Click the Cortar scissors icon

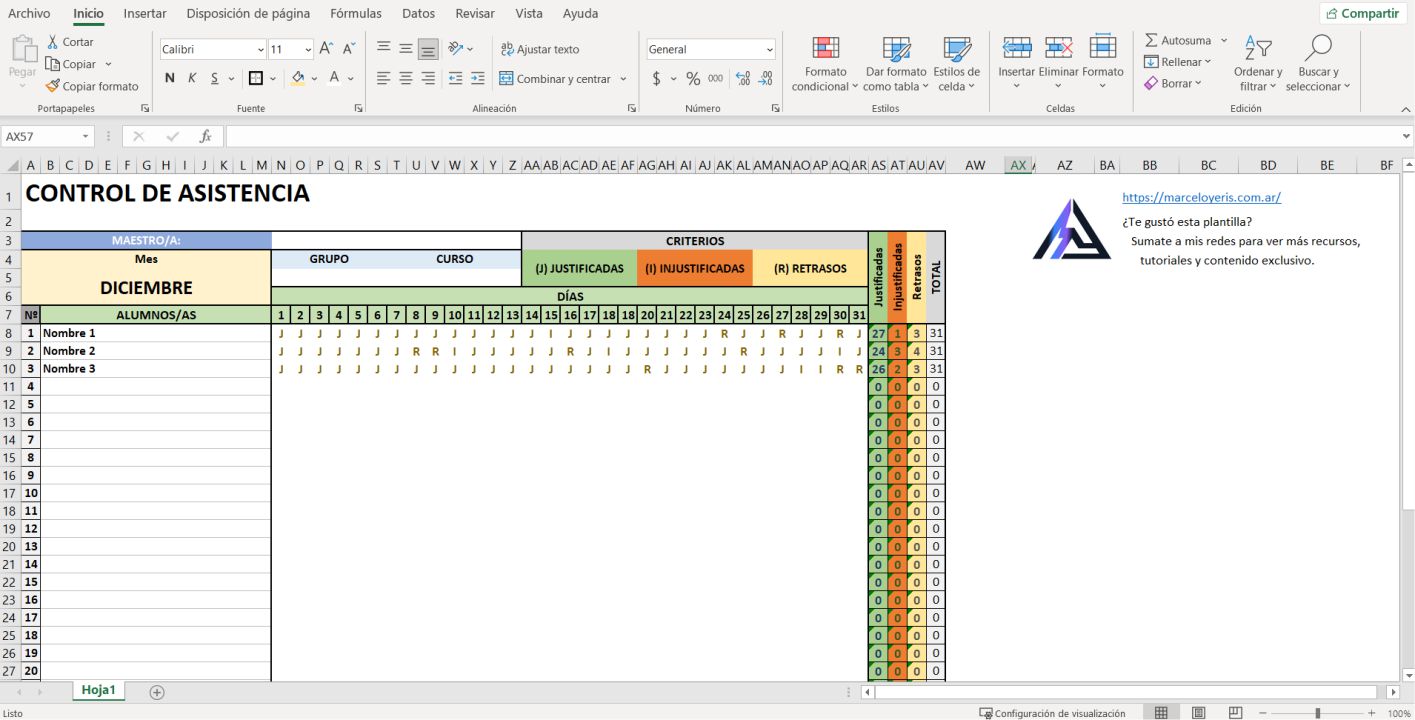pyautogui.click(x=53, y=42)
